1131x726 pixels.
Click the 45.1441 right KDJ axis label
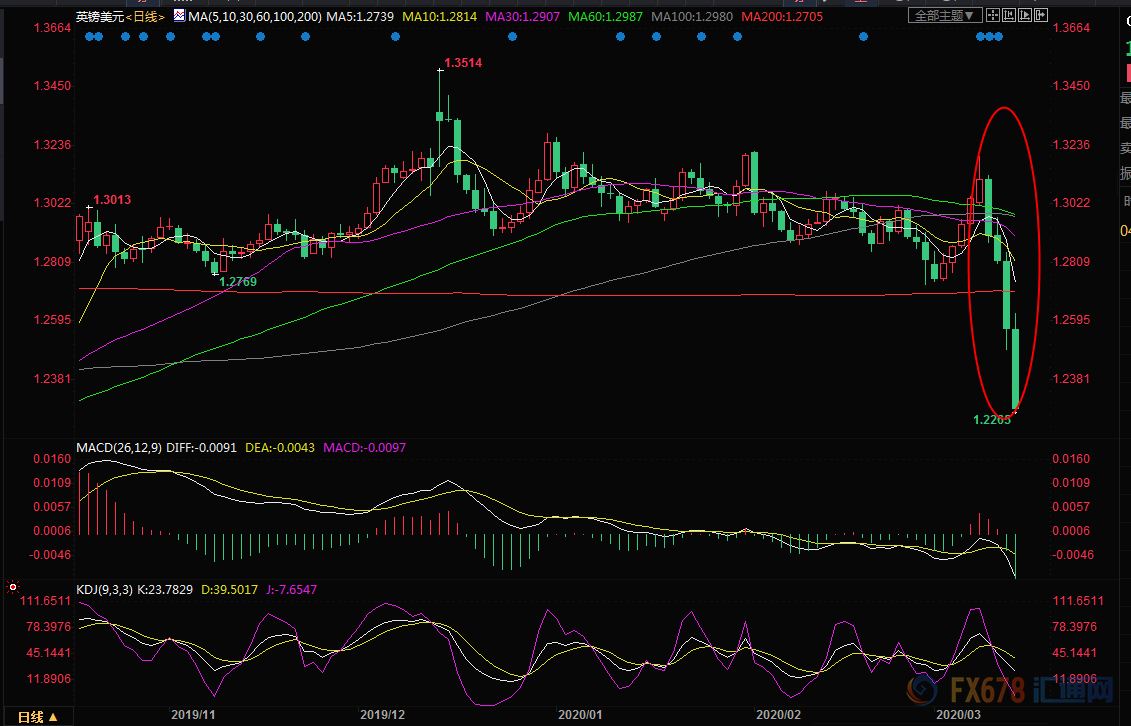point(1075,653)
